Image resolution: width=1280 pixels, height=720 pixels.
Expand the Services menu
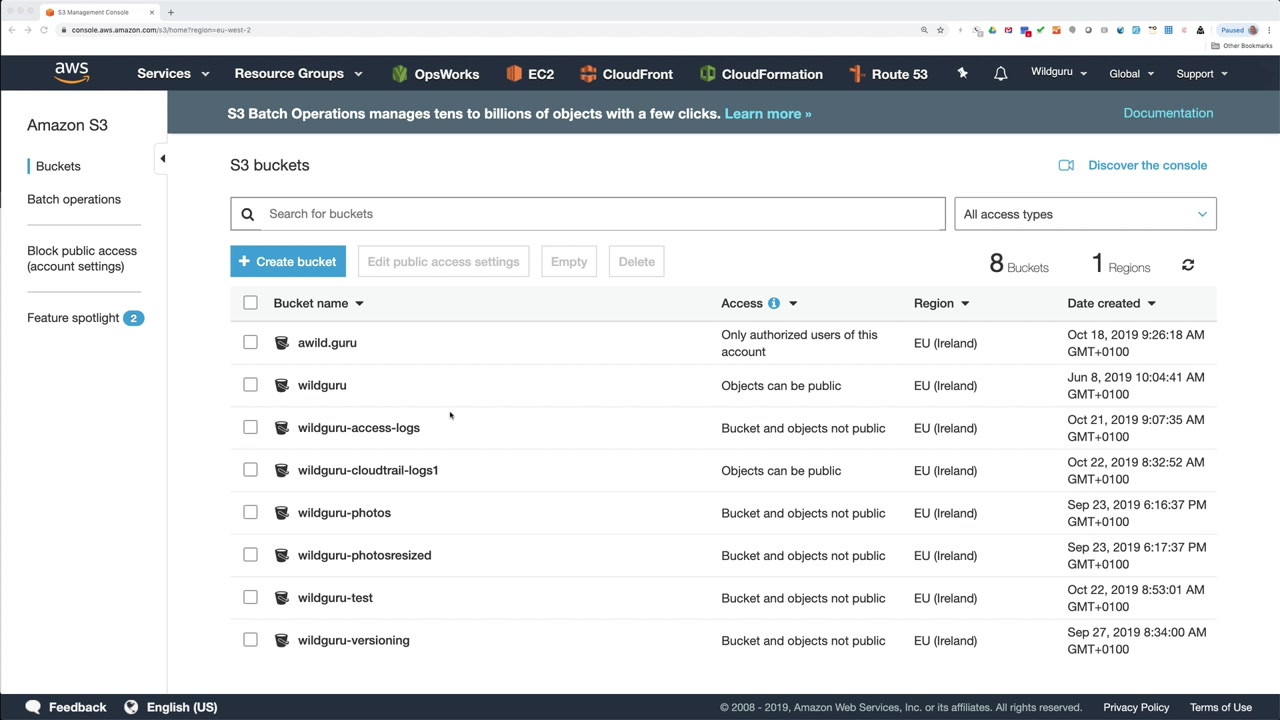point(173,74)
